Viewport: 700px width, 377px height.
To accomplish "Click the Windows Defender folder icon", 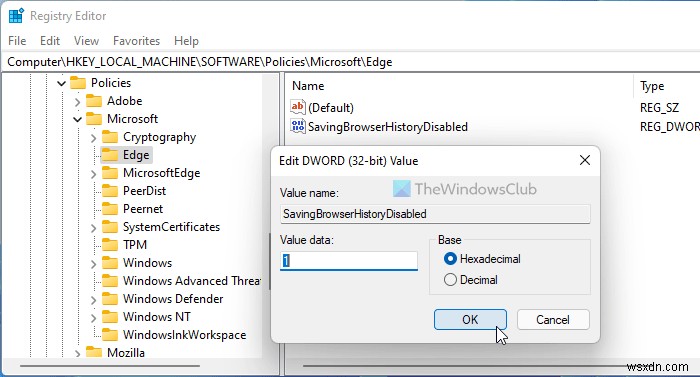I will point(110,298).
